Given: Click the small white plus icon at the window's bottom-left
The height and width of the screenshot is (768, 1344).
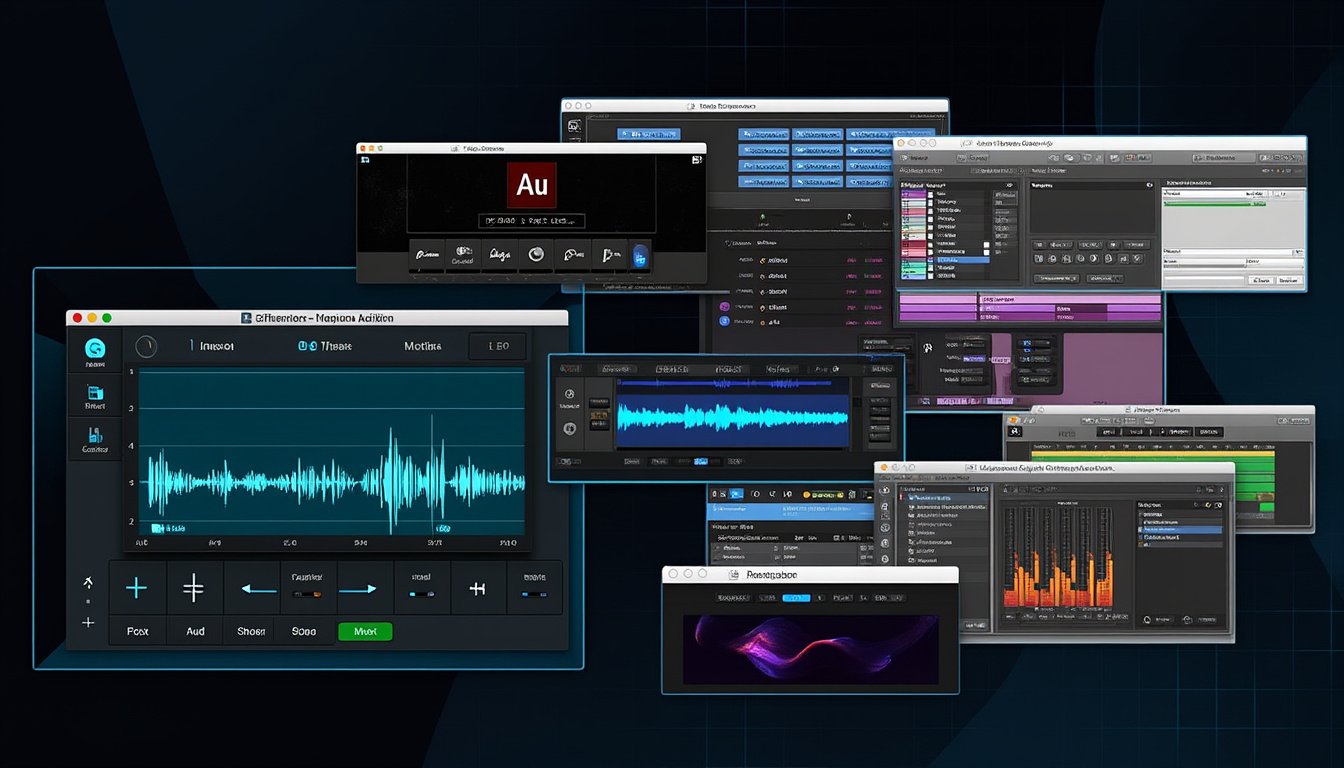Looking at the screenshot, I should 88,623.
